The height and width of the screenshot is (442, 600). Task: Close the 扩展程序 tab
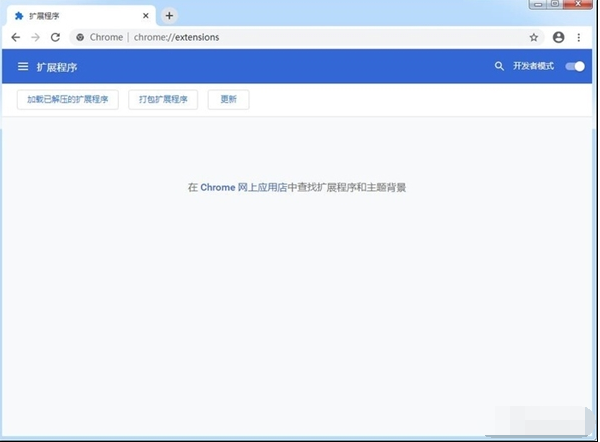[x=146, y=16]
